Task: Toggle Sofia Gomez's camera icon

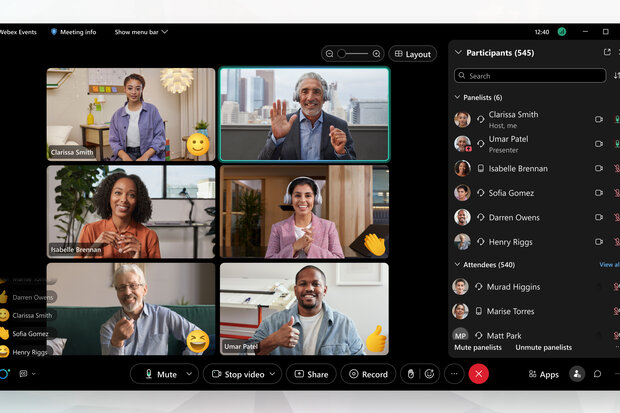Action: click(599, 193)
